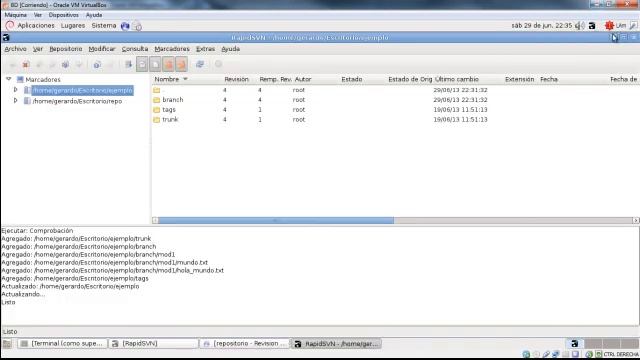Open the Ayuda menu in RapidSVN

231,49
